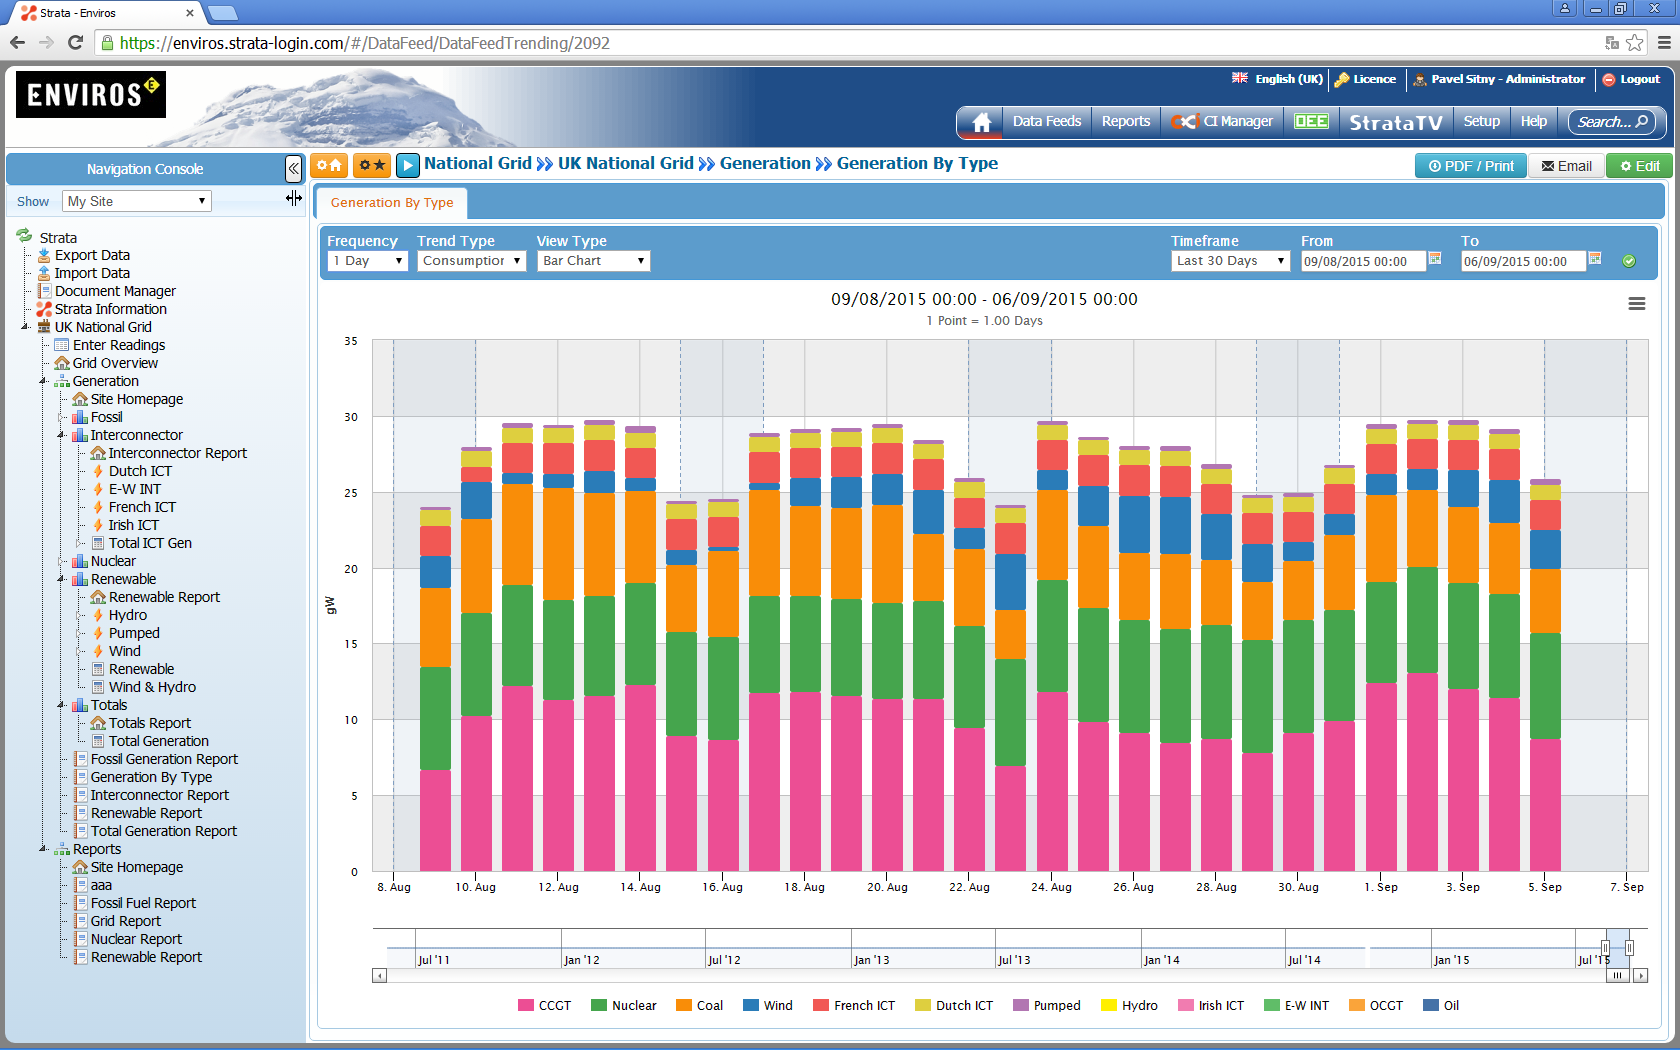Click the To date input field
1680x1050 pixels.
[x=1521, y=262]
